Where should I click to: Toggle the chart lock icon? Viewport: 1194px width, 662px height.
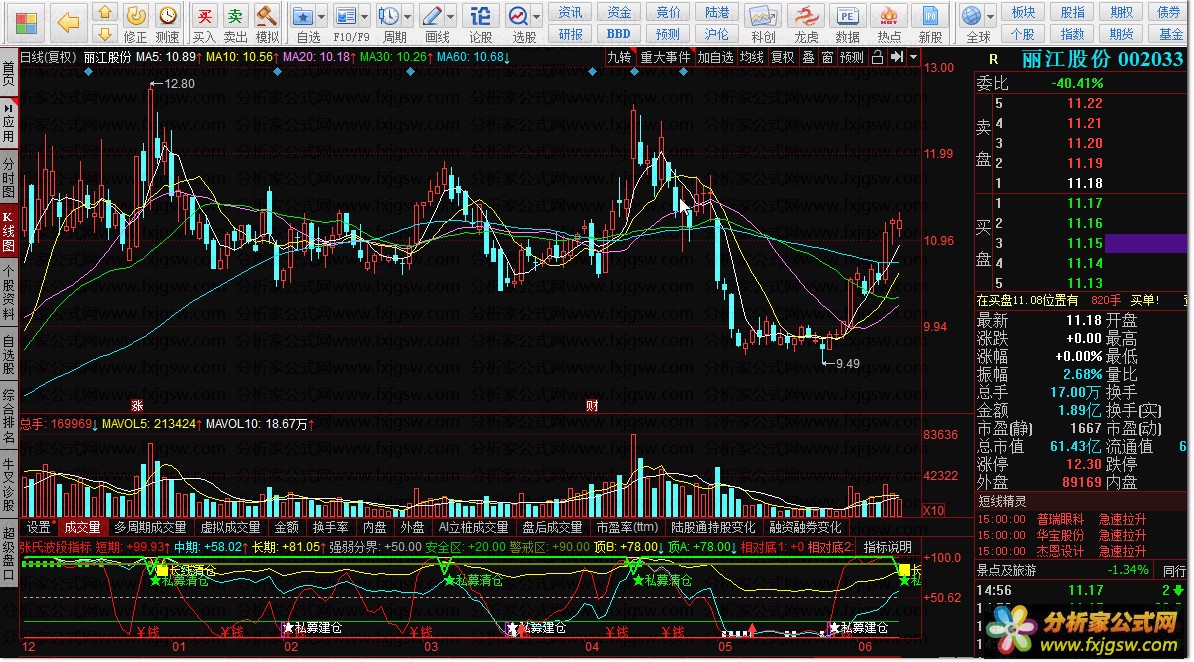pos(877,57)
